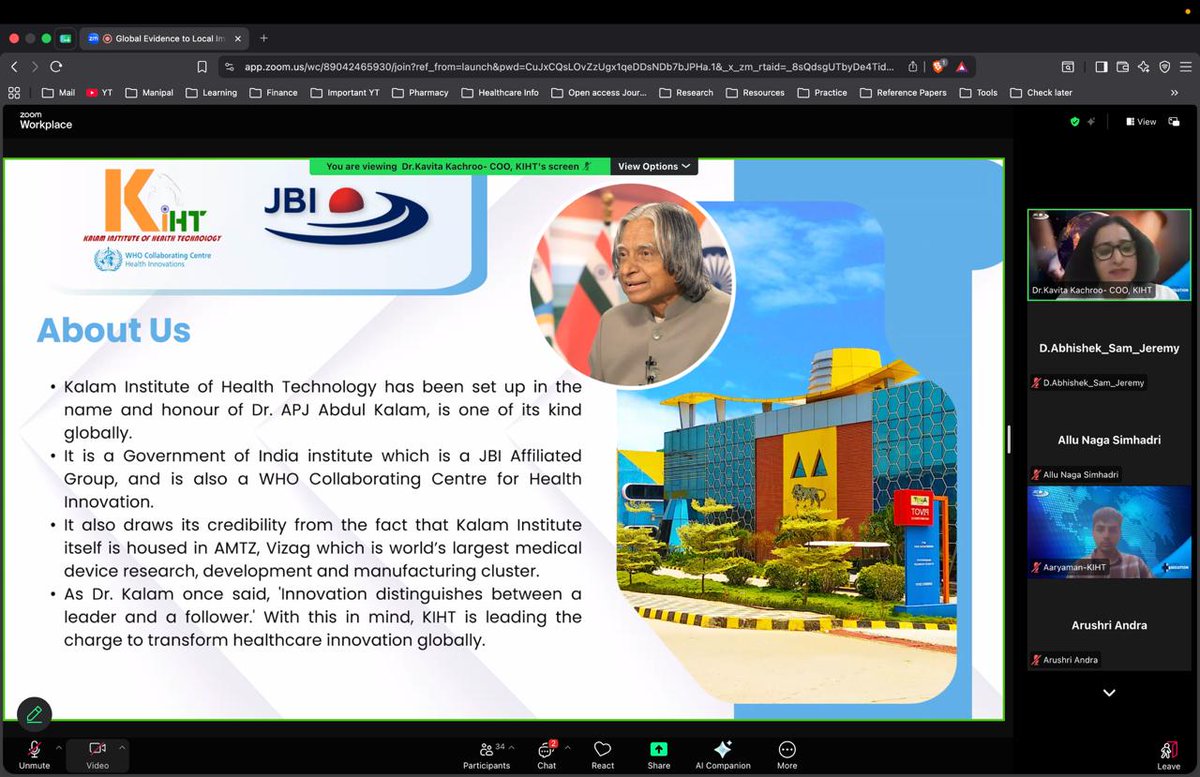Show more participants with down chevron
1200x777 pixels.
[x=1109, y=692]
